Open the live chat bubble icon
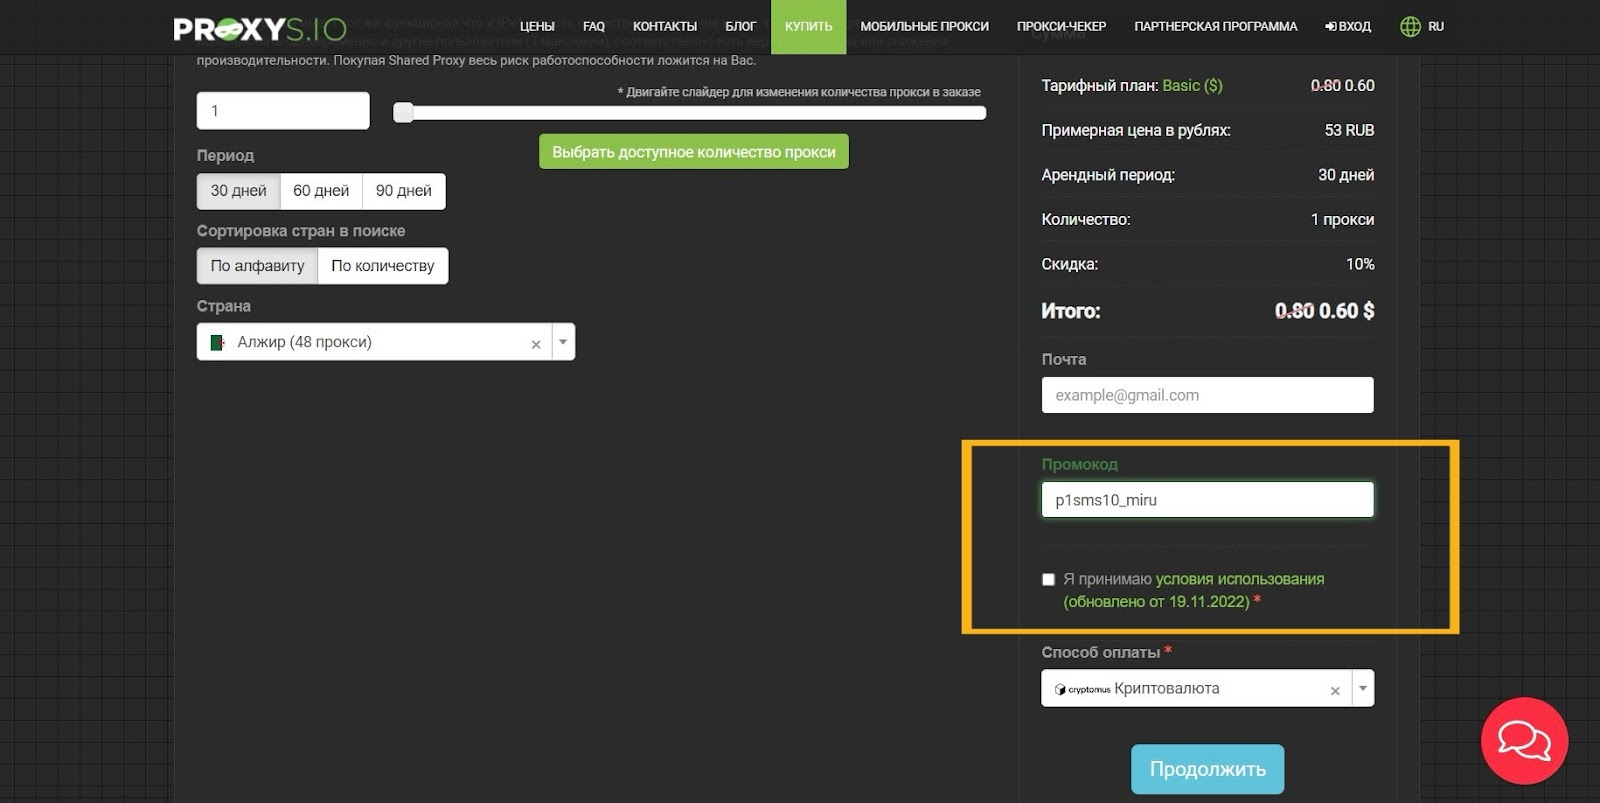 click(1524, 741)
